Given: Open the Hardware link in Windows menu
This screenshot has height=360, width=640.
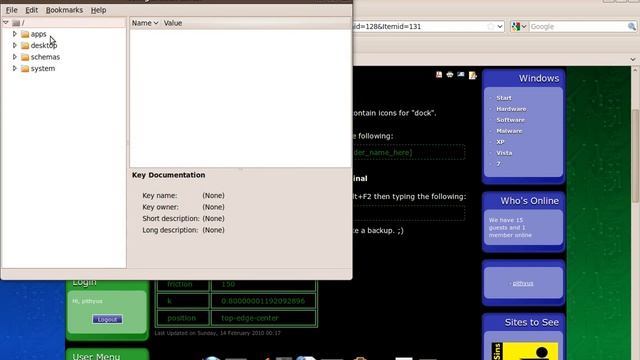Looking at the screenshot, I should coord(511,109).
